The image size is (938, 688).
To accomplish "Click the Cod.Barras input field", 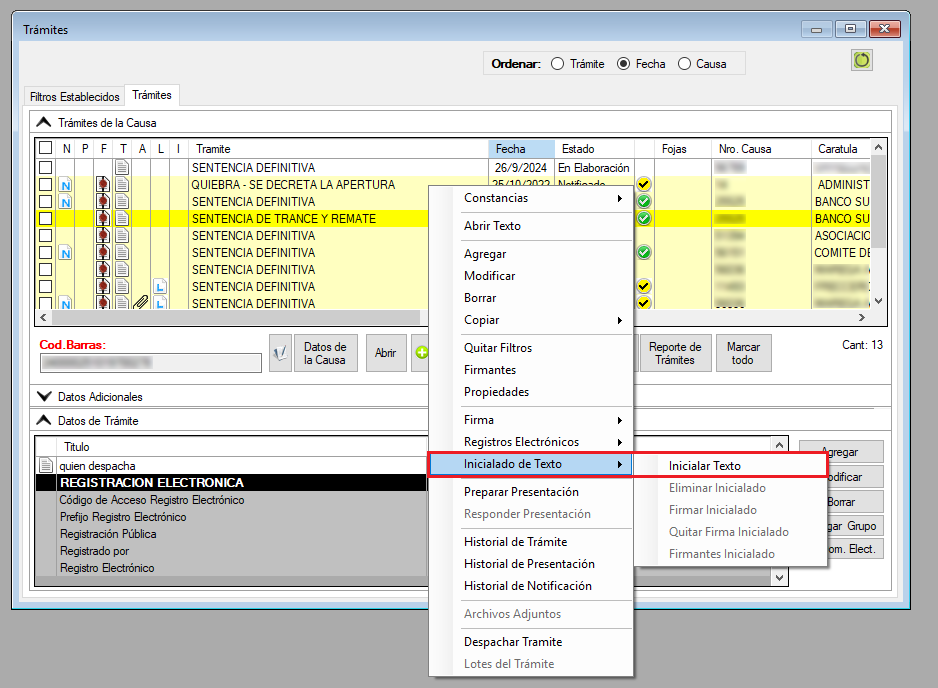I will (x=149, y=362).
